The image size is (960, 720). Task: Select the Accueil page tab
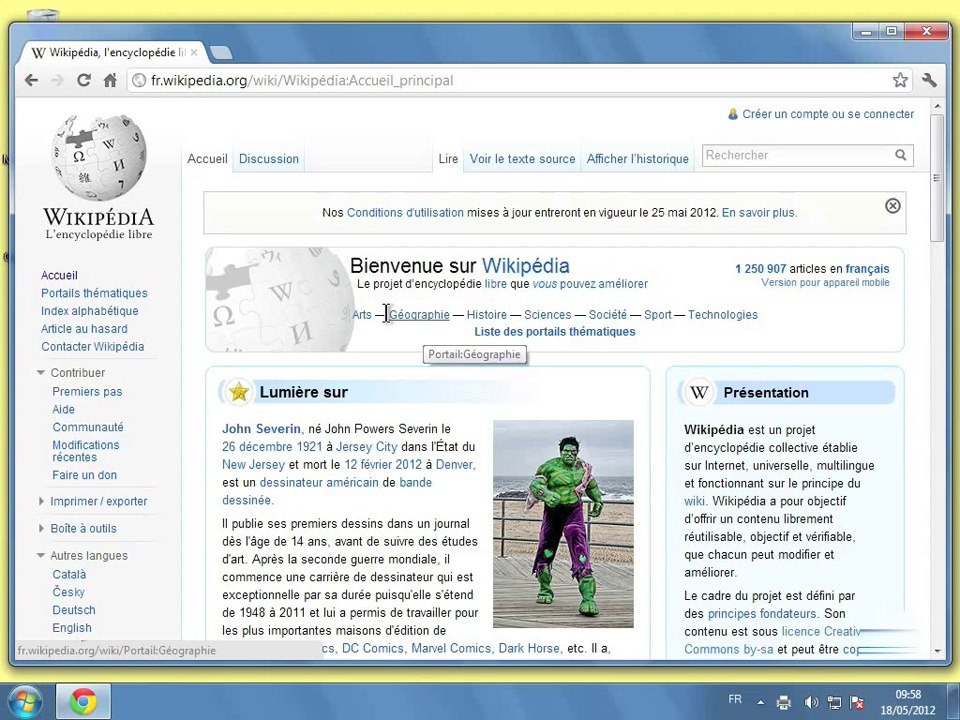click(207, 159)
